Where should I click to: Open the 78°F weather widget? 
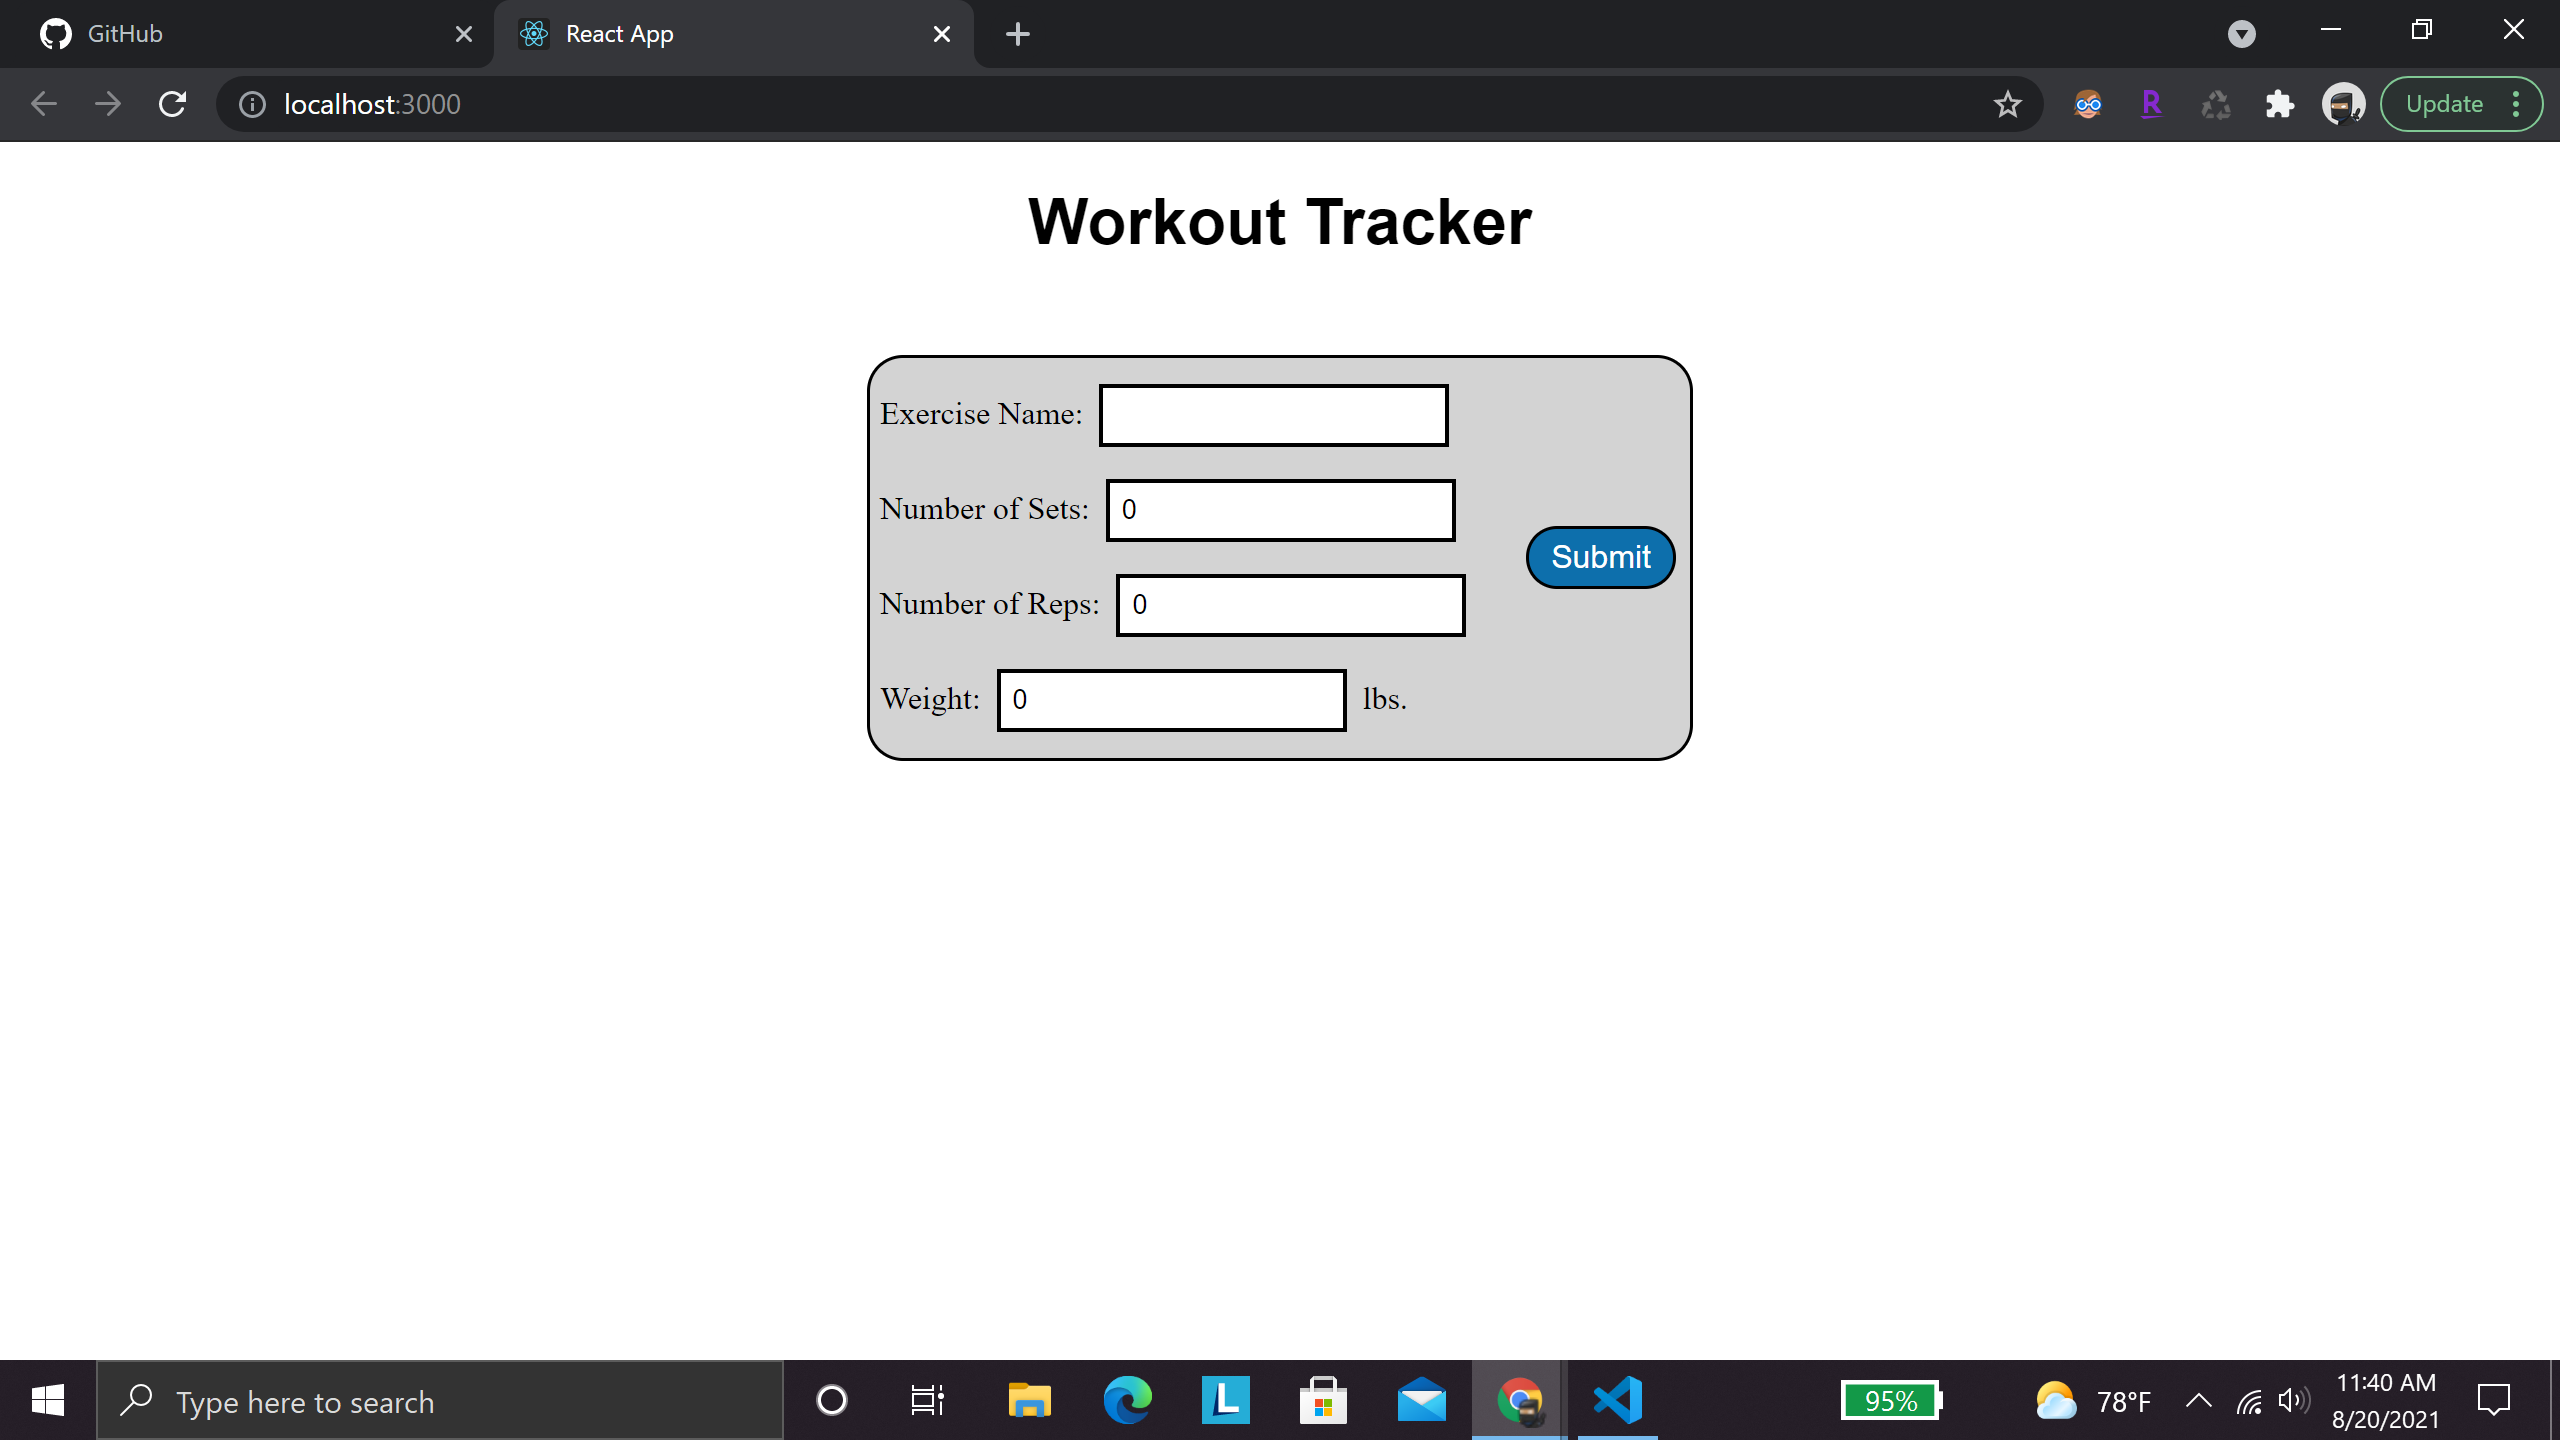2092,1400
